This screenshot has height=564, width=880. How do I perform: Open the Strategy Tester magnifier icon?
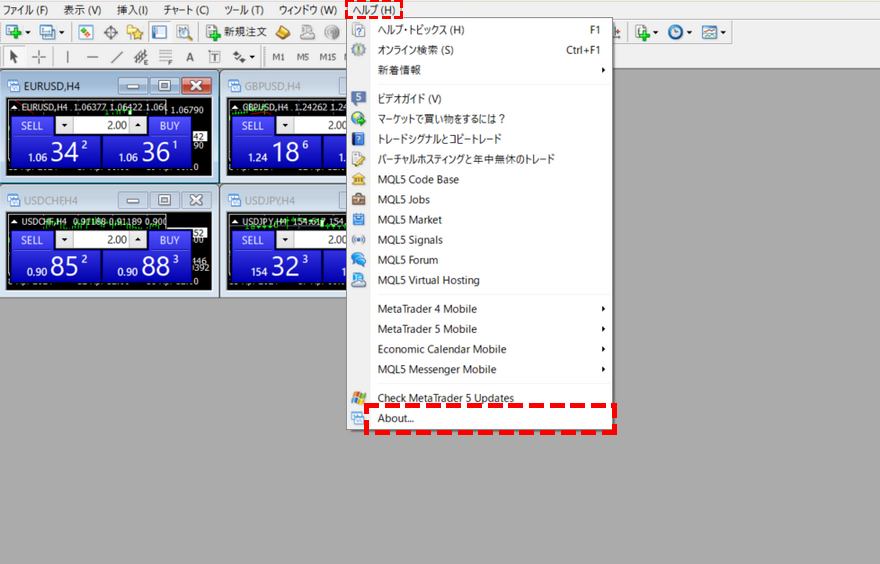pos(184,32)
